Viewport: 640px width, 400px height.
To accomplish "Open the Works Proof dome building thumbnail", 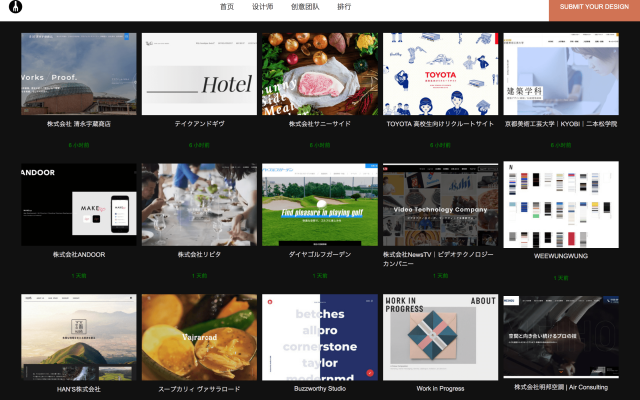I will pos(79,74).
